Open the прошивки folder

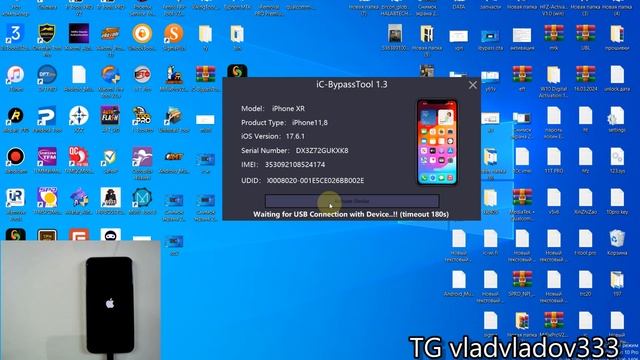(617, 33)
